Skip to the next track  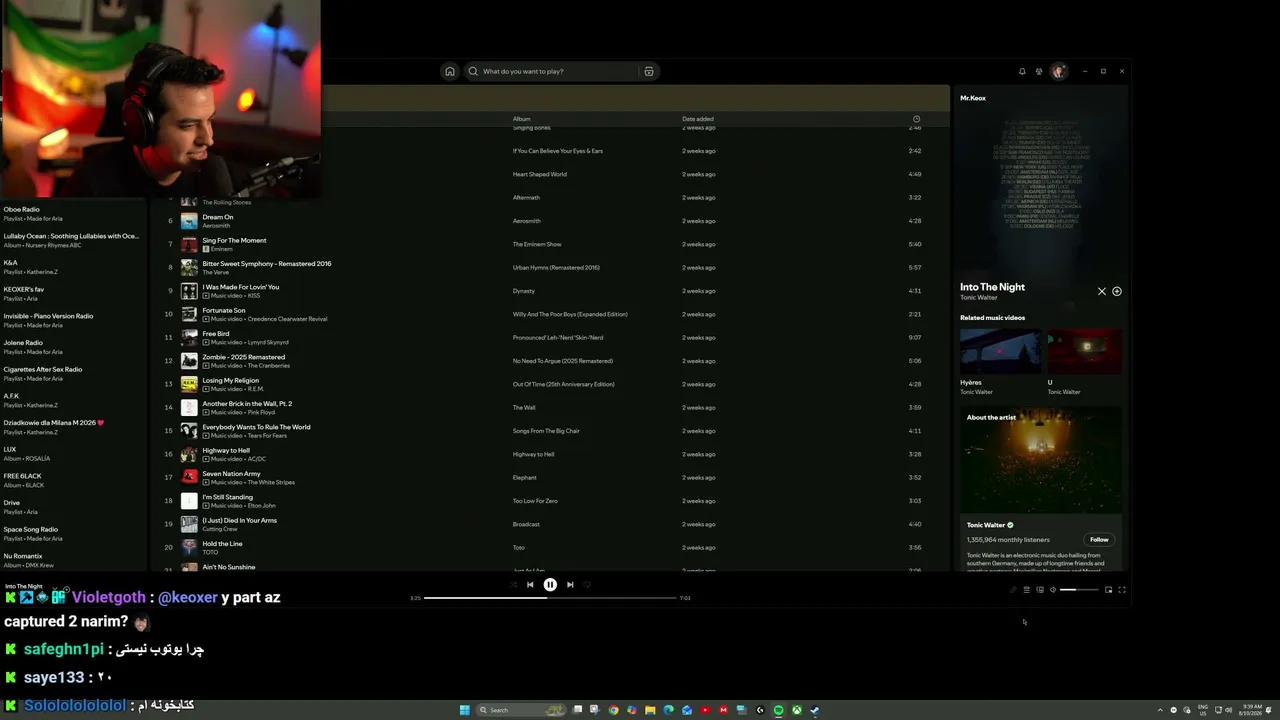point(570,584)
